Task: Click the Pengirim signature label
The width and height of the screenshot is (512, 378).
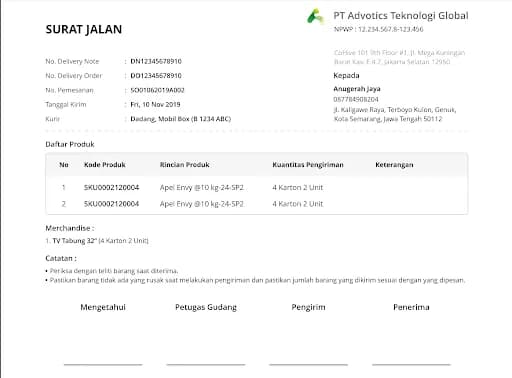Action: 308,307
